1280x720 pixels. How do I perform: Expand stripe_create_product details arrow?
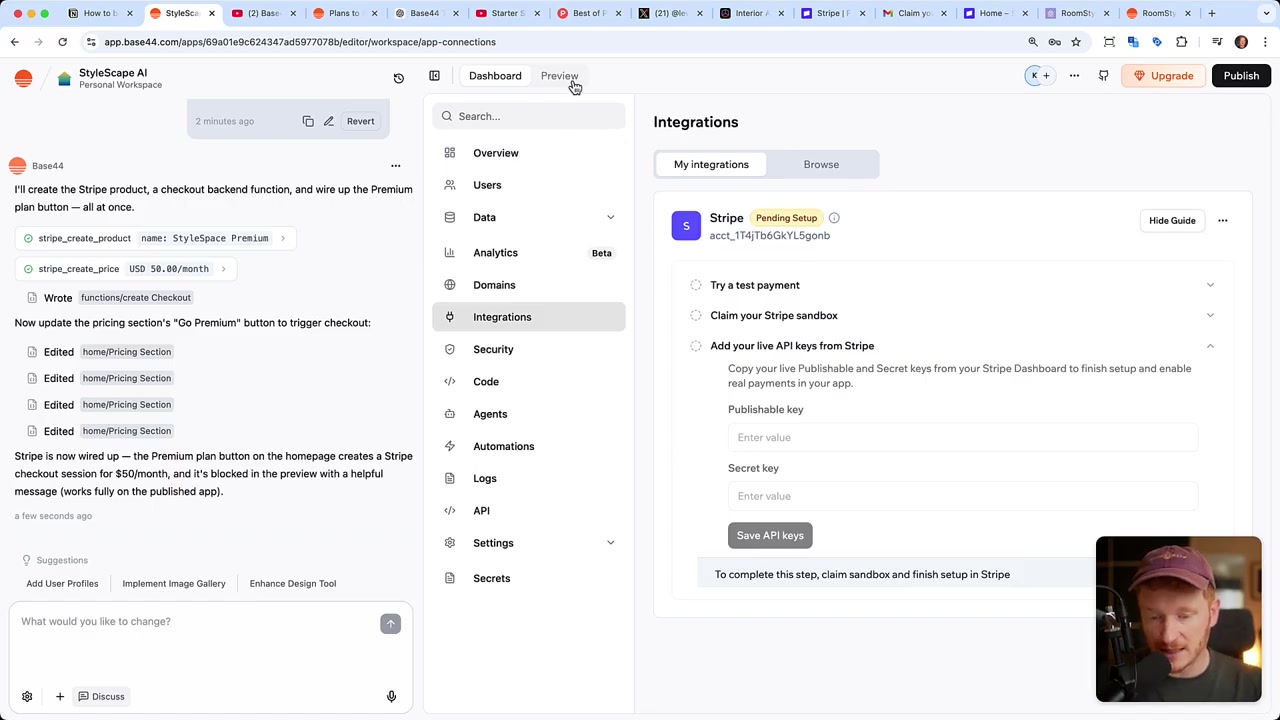click(283, 238)
